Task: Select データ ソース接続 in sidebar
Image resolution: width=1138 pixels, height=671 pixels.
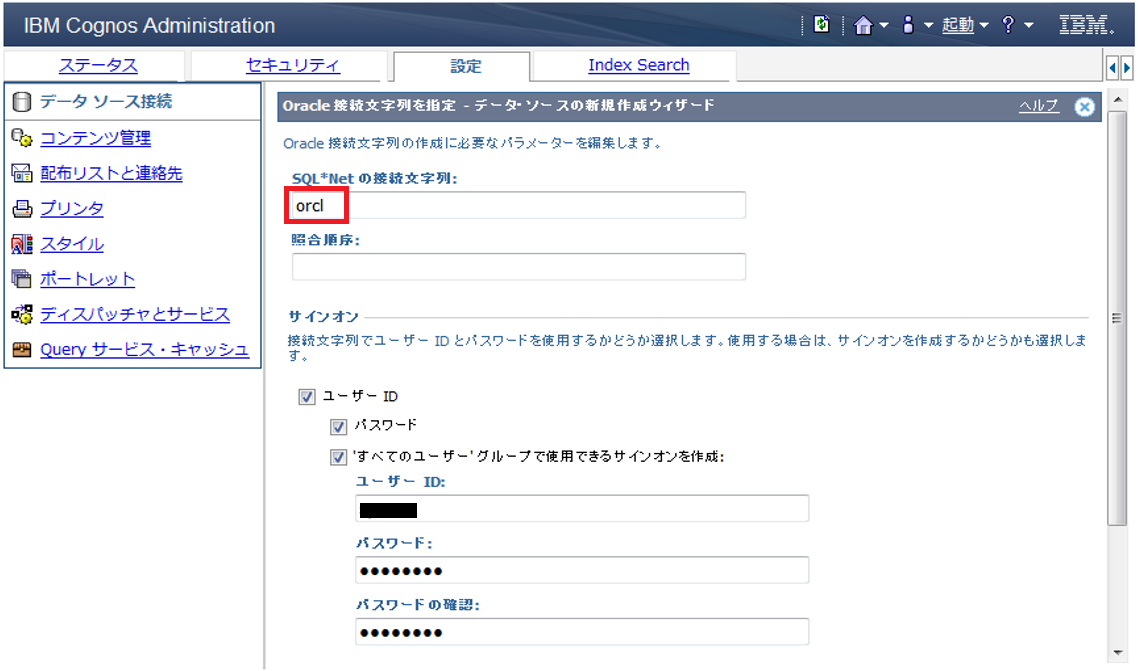Action: tap(106, 102)
